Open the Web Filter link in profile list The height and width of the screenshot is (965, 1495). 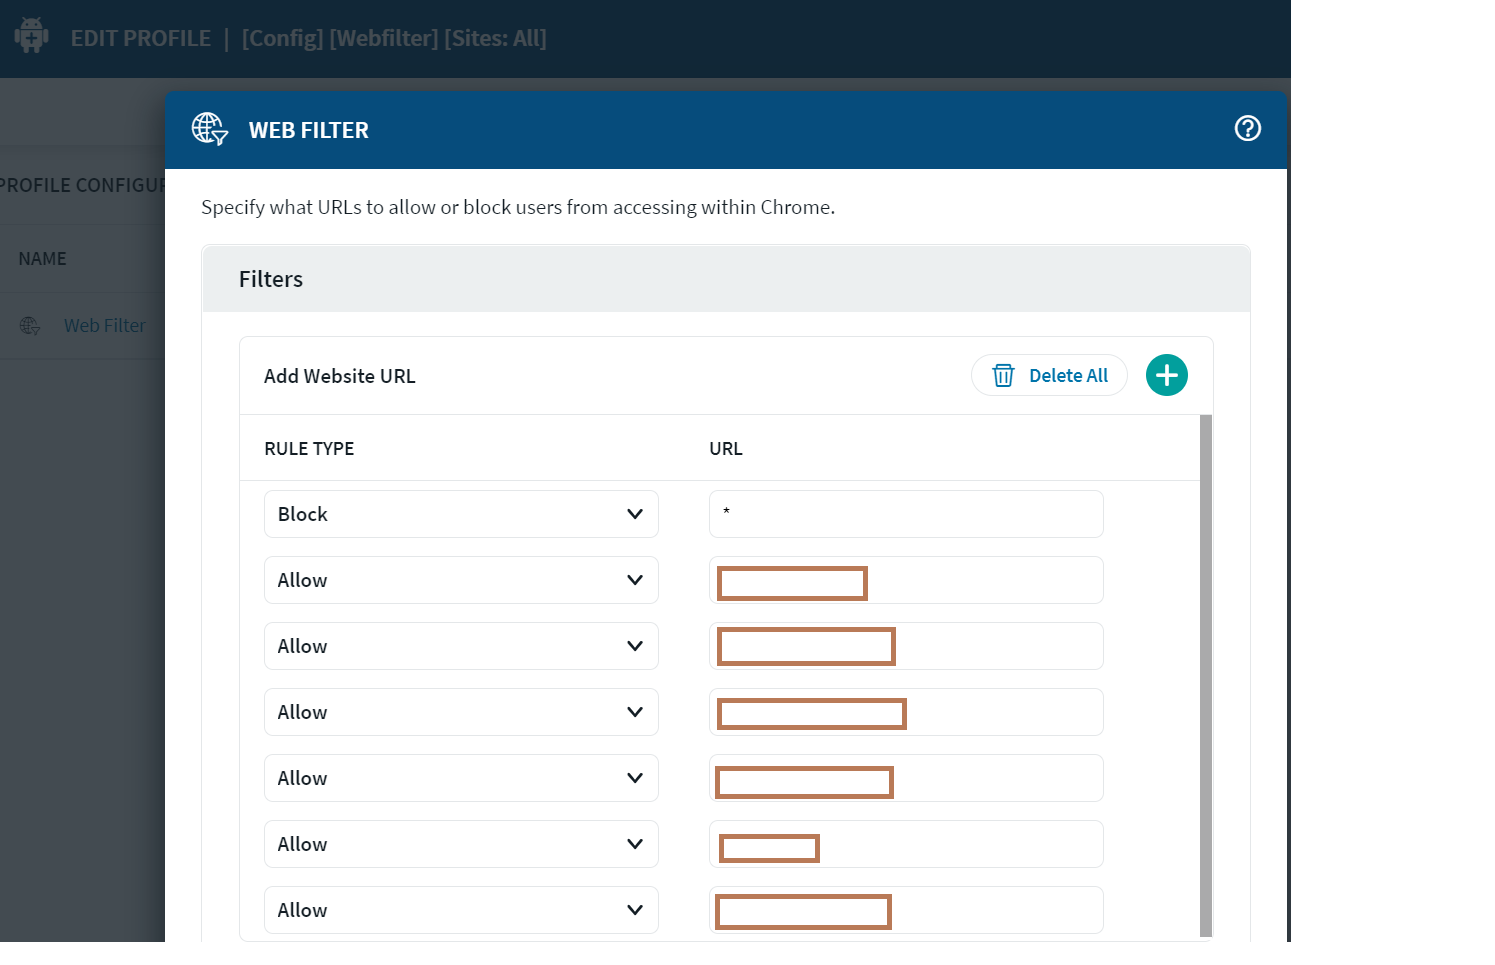pyautogui.click(x=104, y=326)
